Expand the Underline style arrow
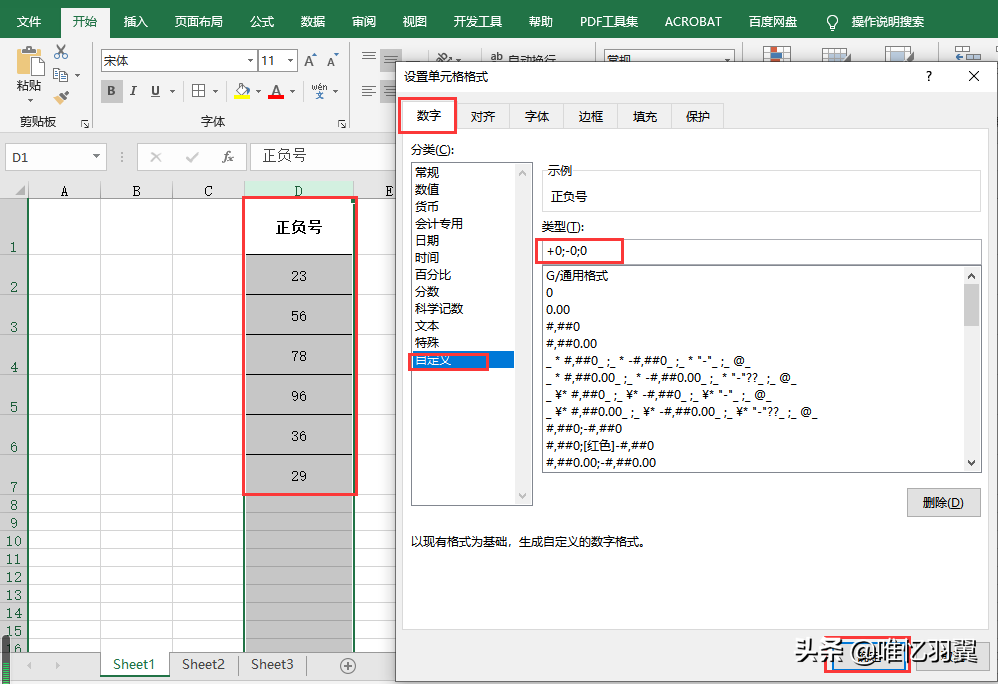The height and width of the screenshot is (684, 998). point(172,91)
